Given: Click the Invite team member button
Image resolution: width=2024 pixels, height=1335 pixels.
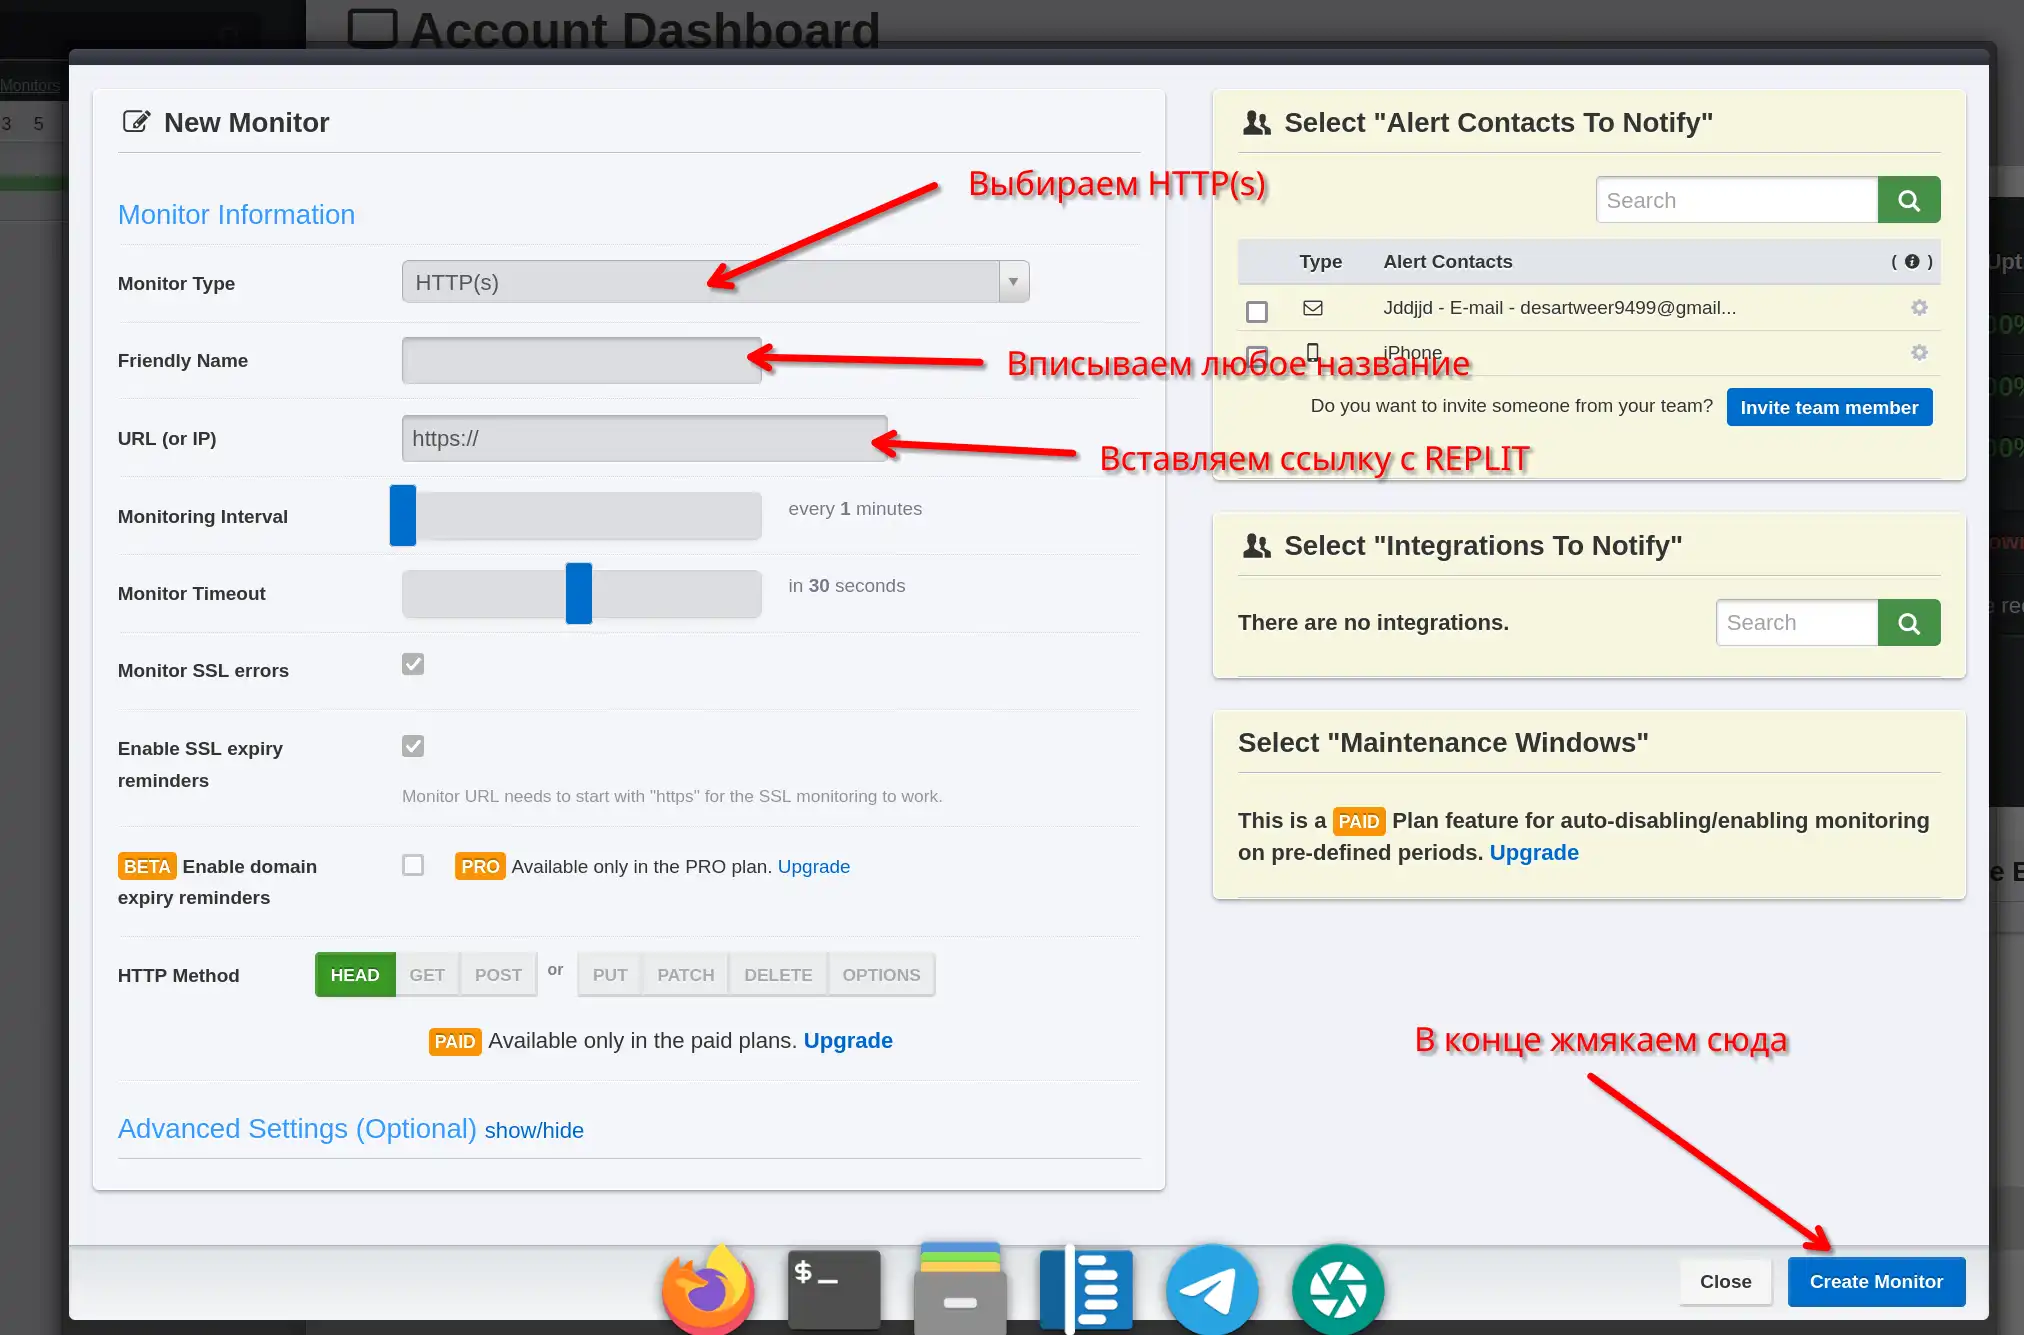Looking at the screenshot, I should 1829,405.
